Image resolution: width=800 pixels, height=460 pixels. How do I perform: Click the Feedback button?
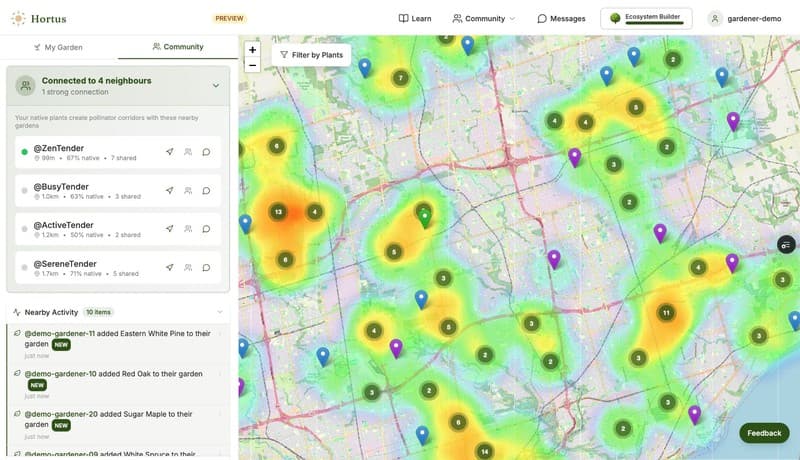pos(764,433)
